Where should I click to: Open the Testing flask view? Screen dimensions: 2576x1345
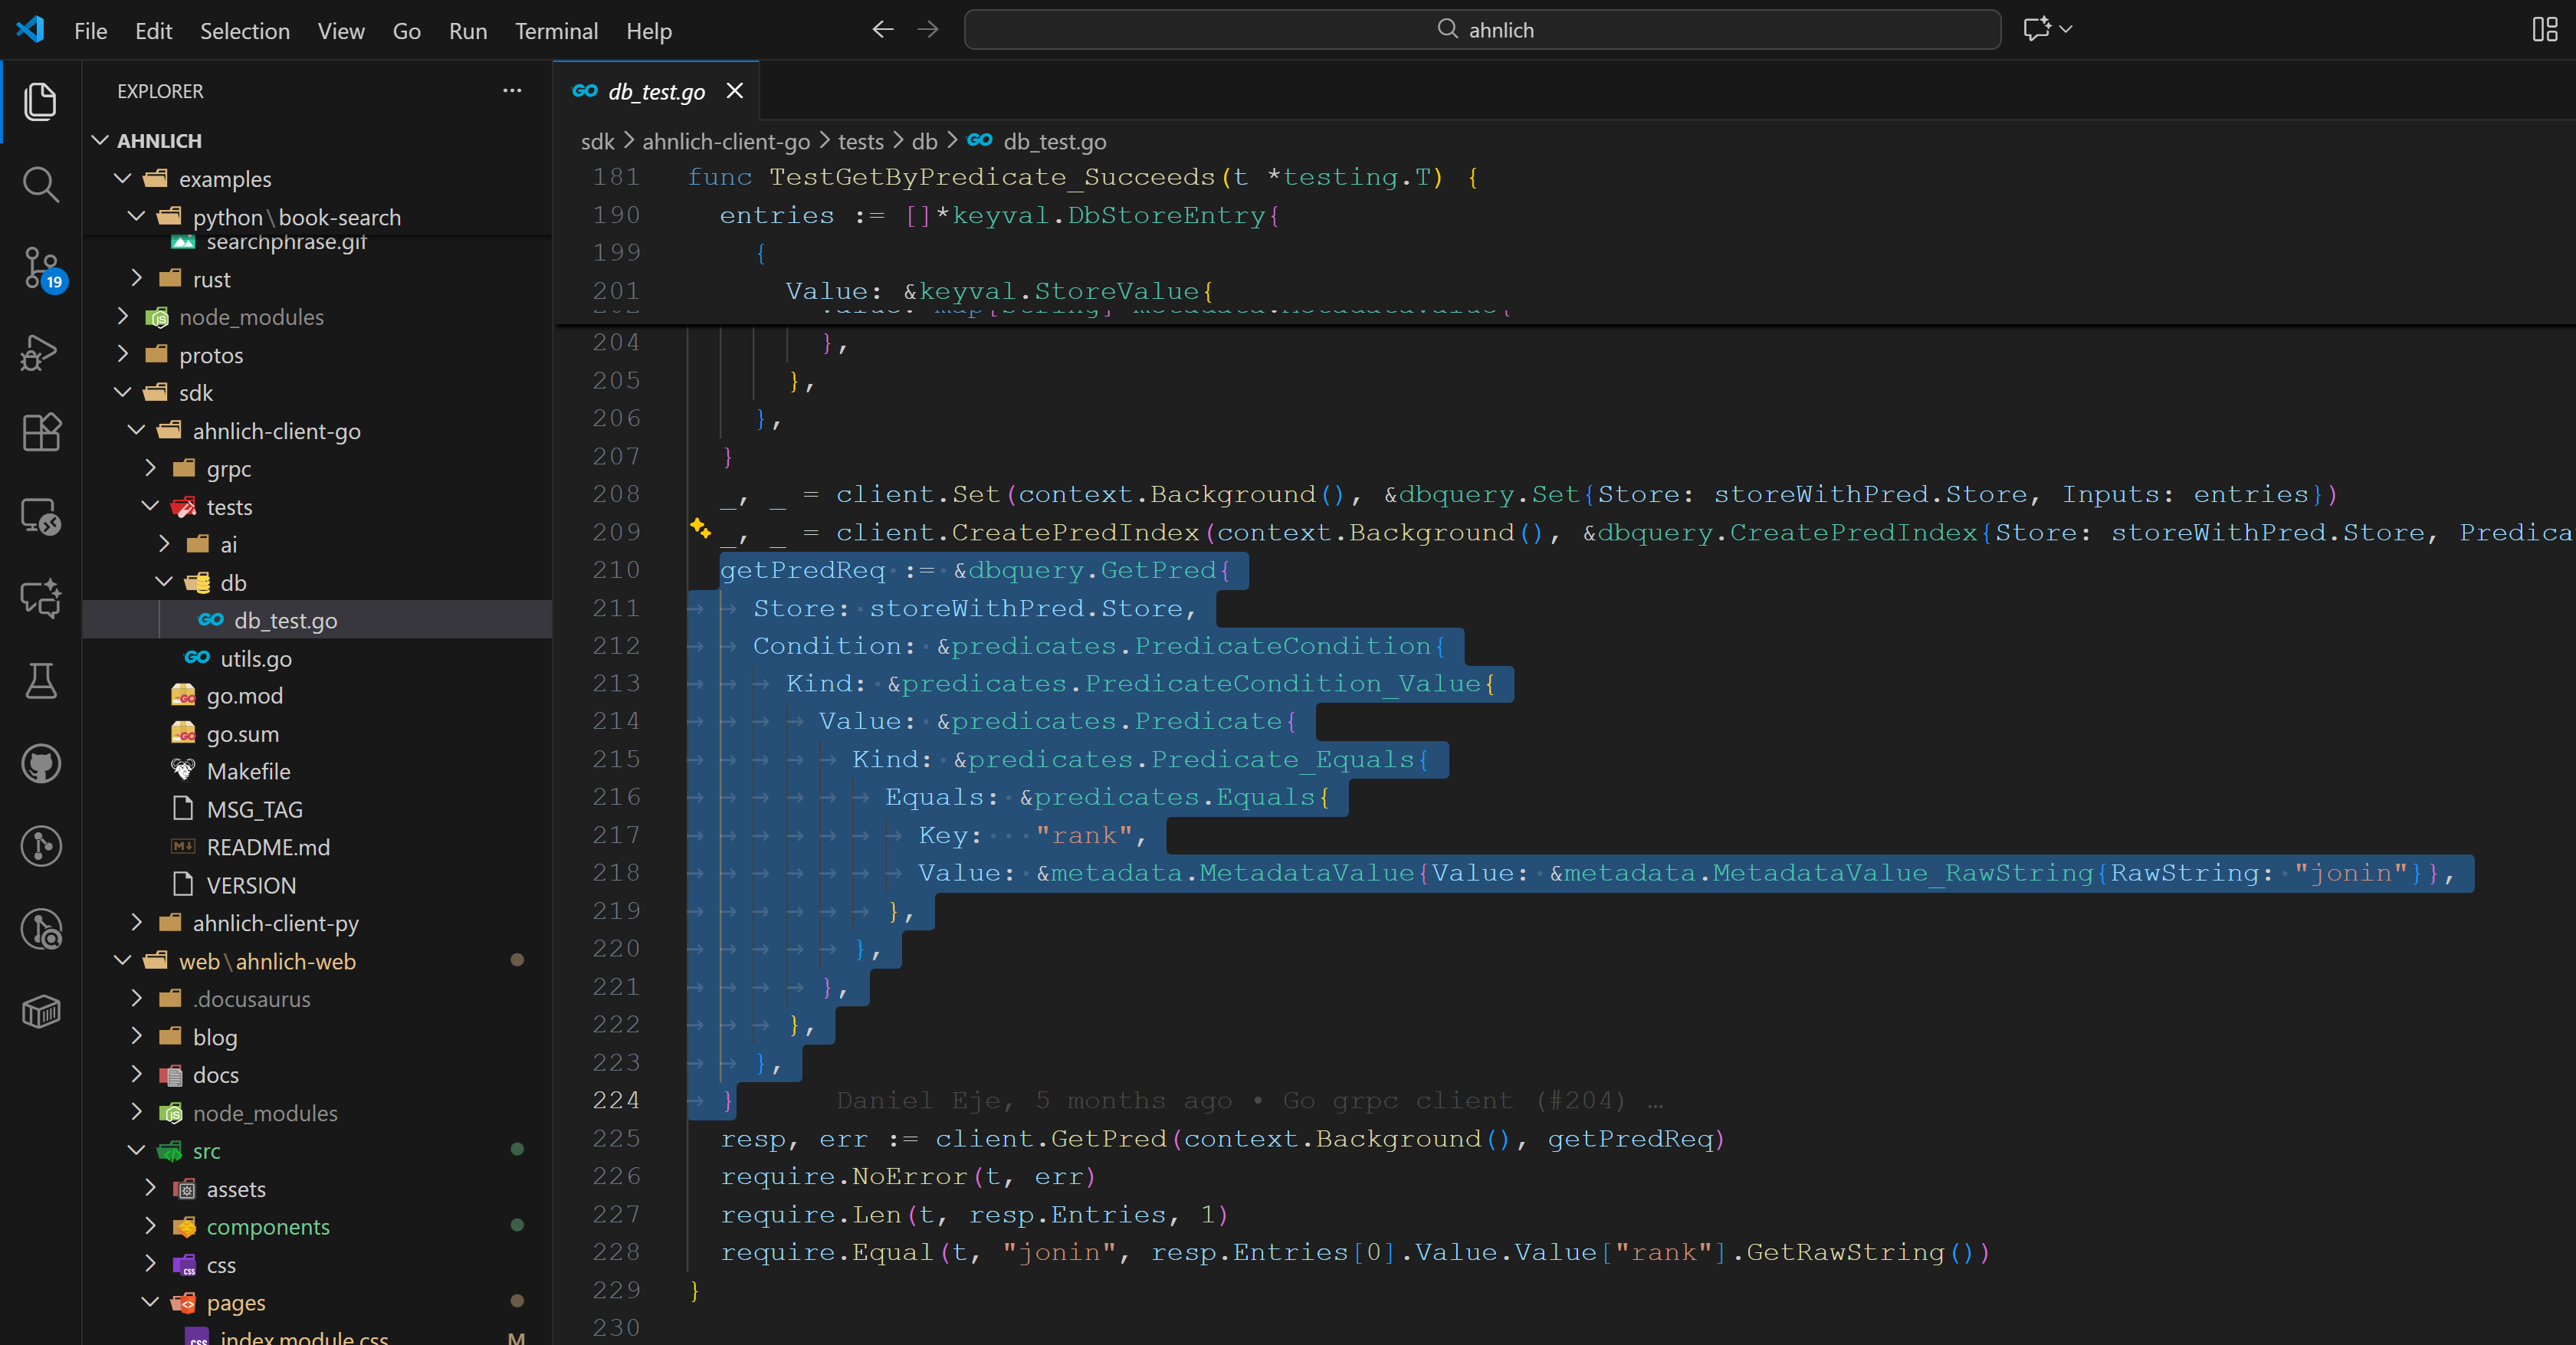[x=40, y=681]
